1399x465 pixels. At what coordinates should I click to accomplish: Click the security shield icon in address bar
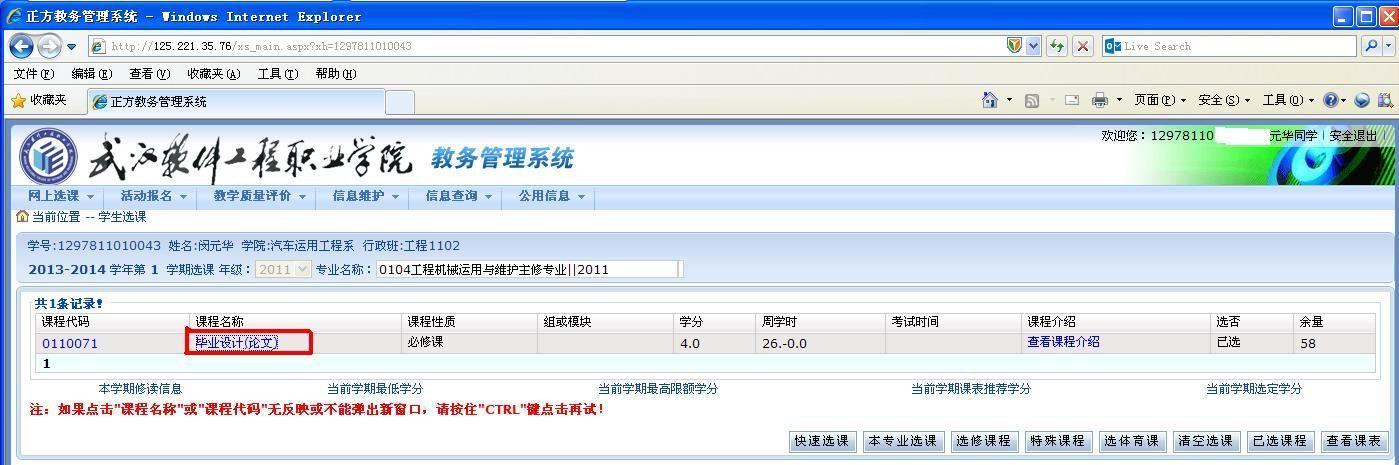click(1014, 46)
